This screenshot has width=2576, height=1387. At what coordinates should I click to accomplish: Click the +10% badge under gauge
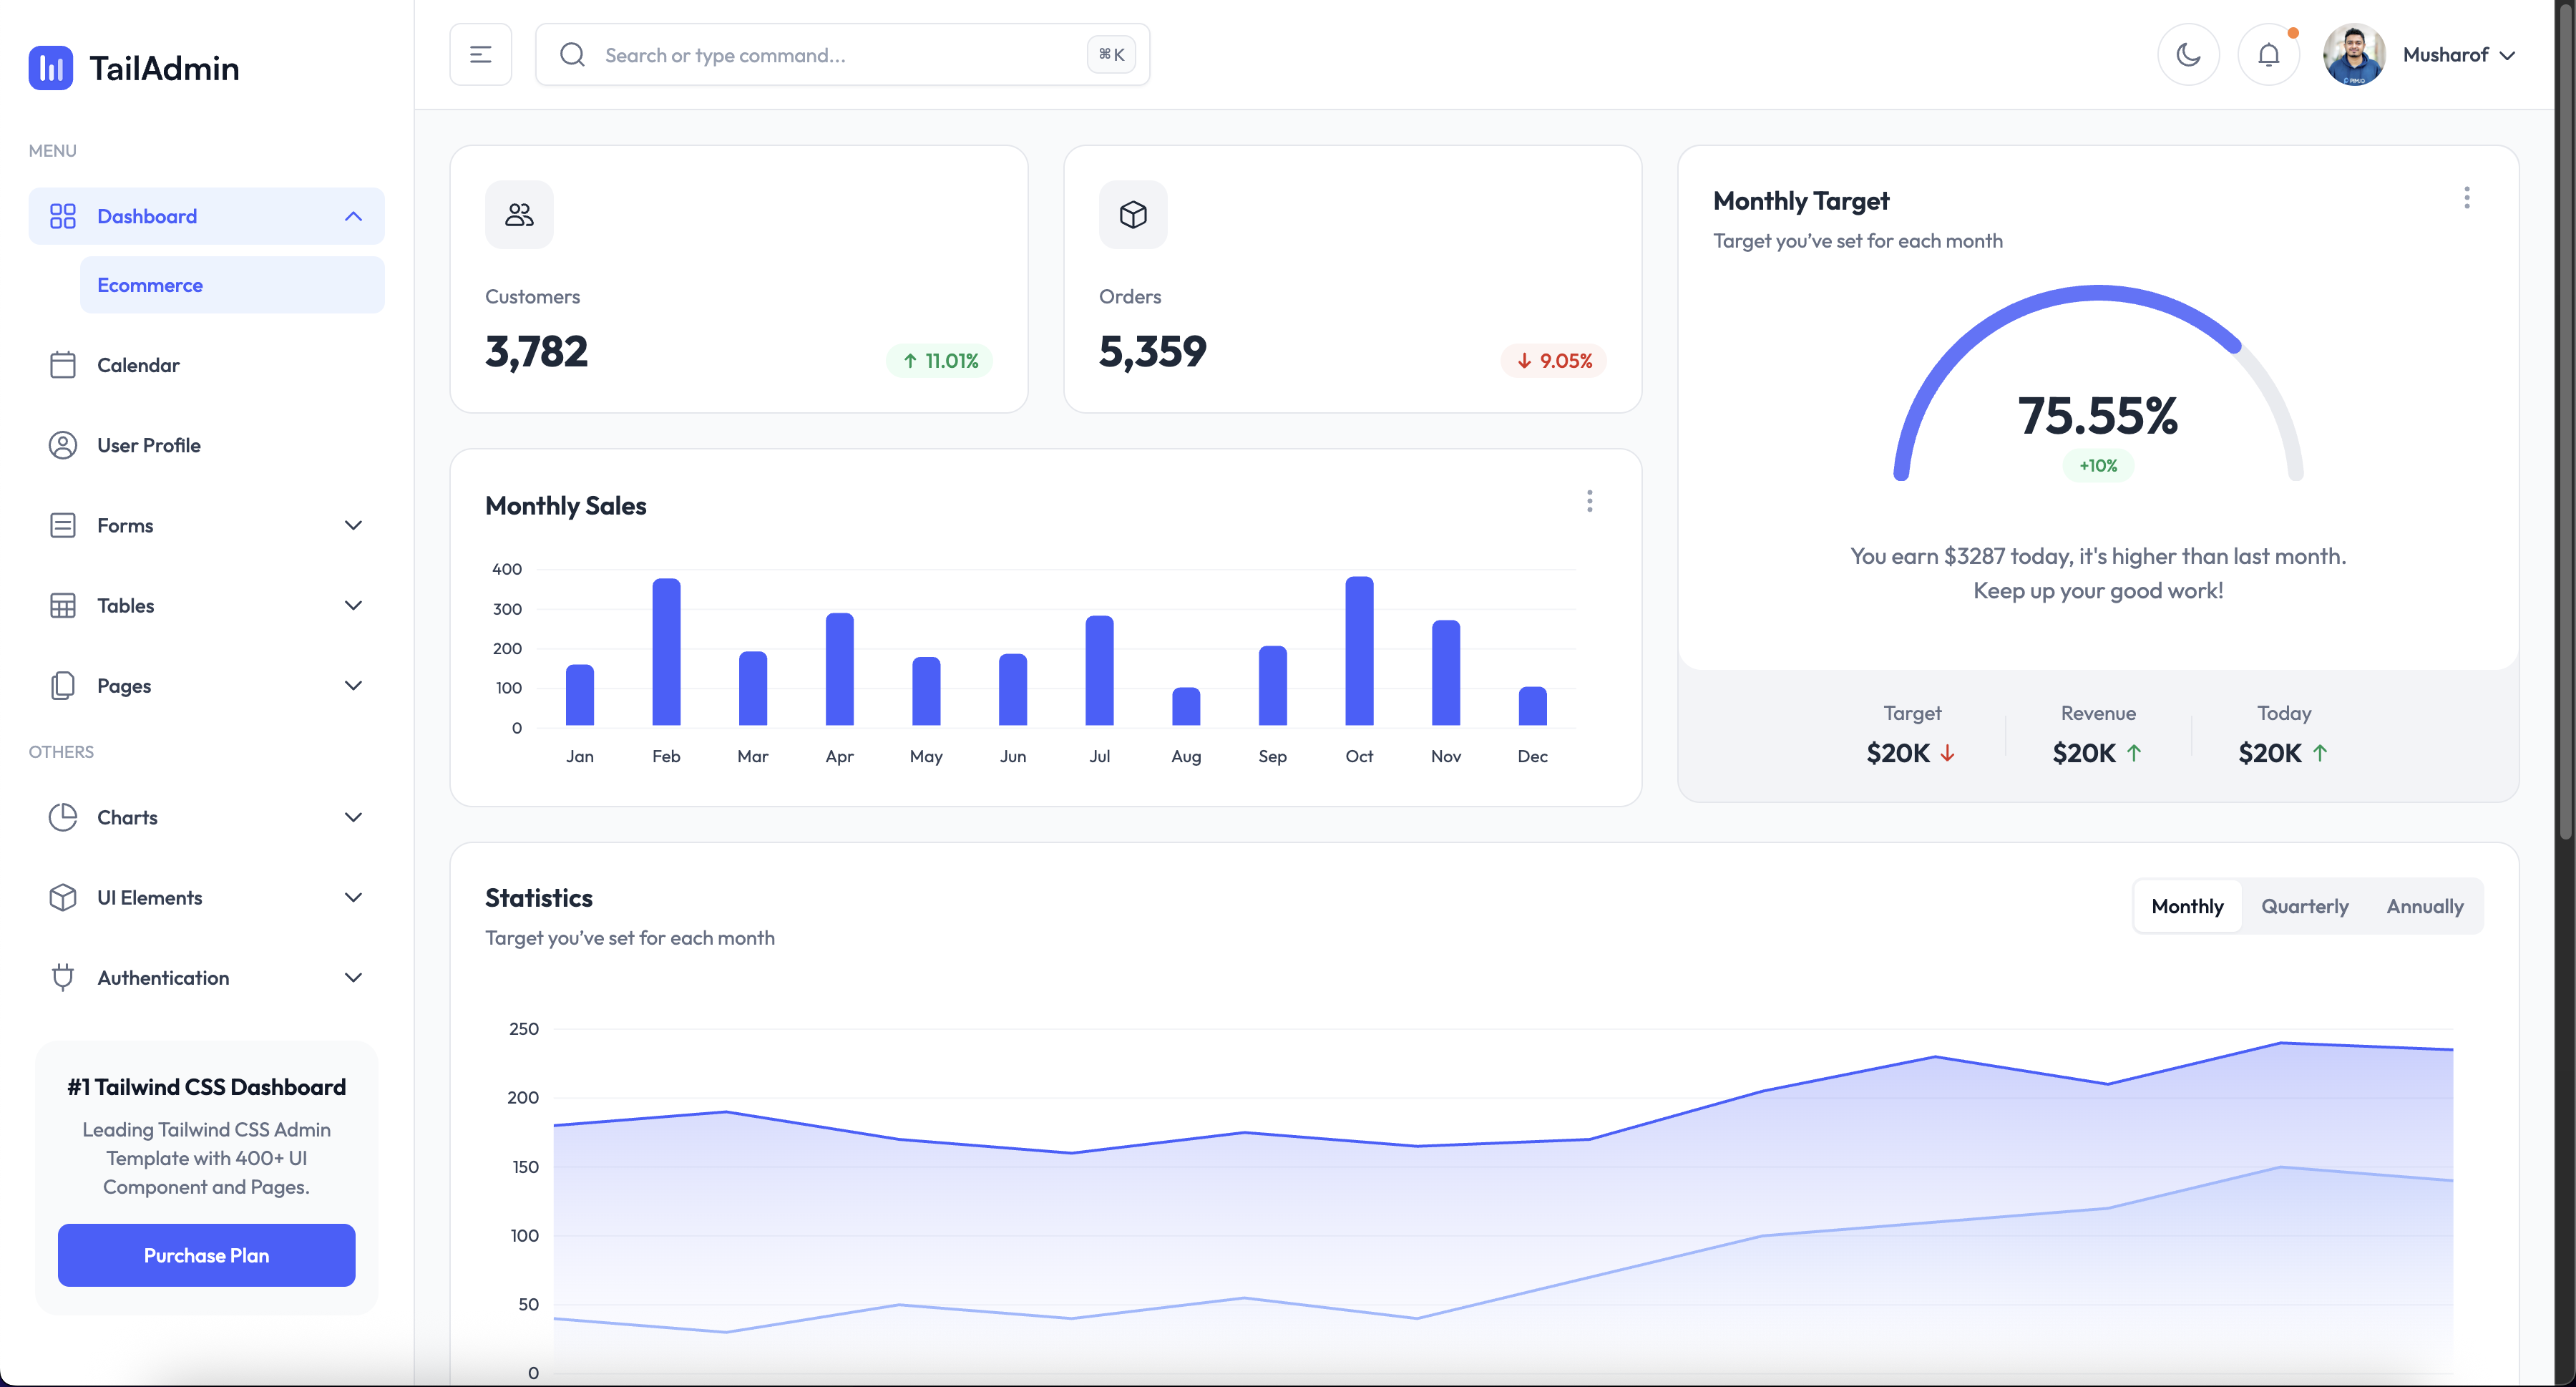[x=2098, y=466]
